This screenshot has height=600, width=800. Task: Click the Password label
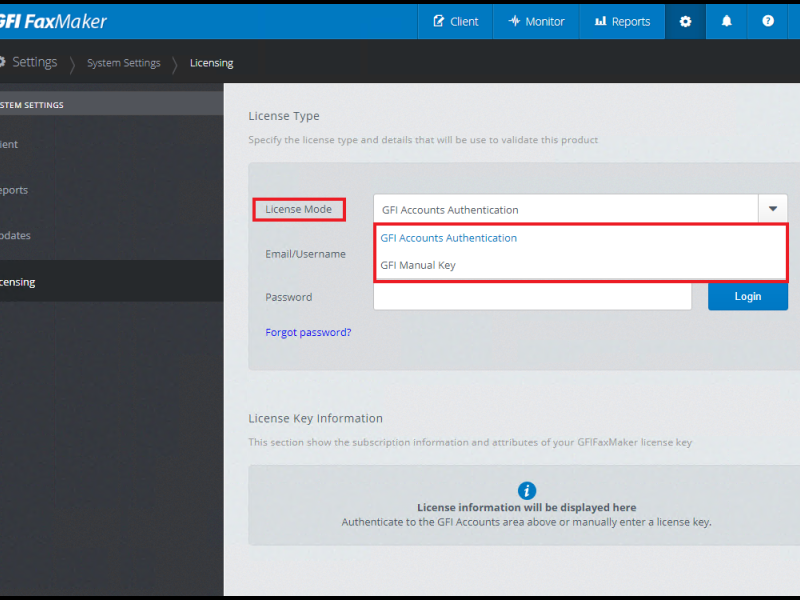pos(288,297)
